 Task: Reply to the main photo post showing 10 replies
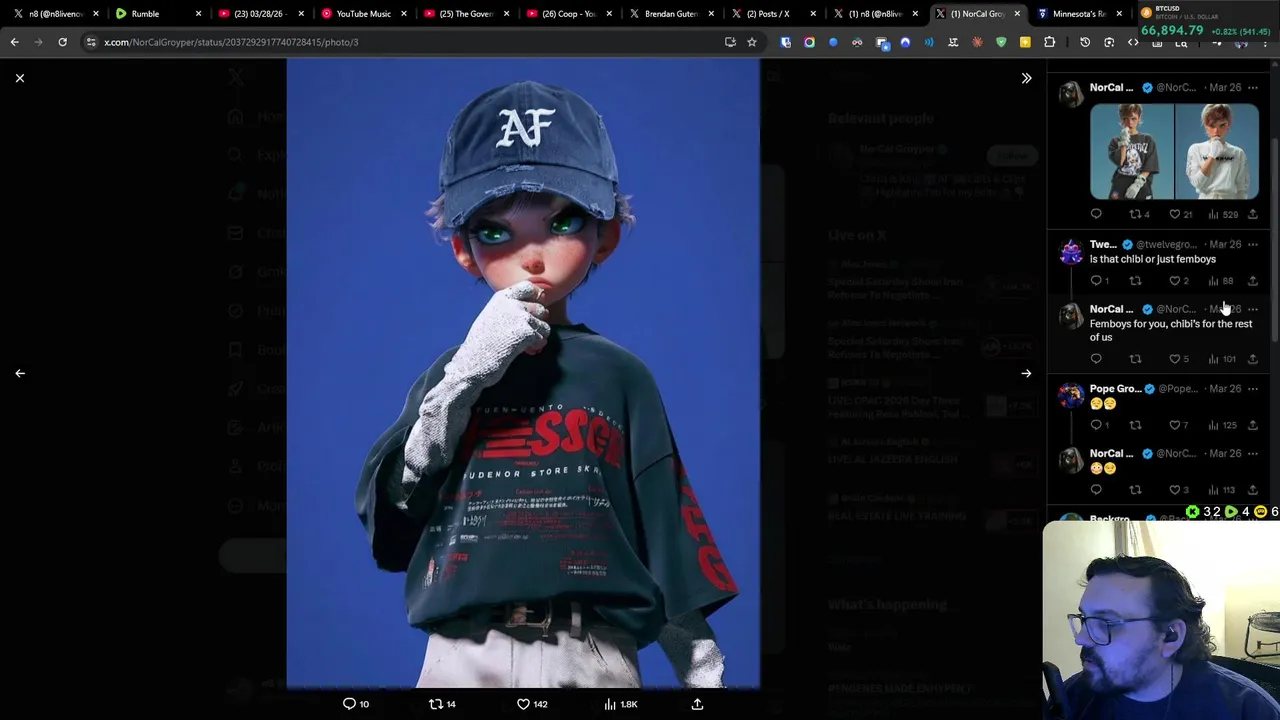356,704
